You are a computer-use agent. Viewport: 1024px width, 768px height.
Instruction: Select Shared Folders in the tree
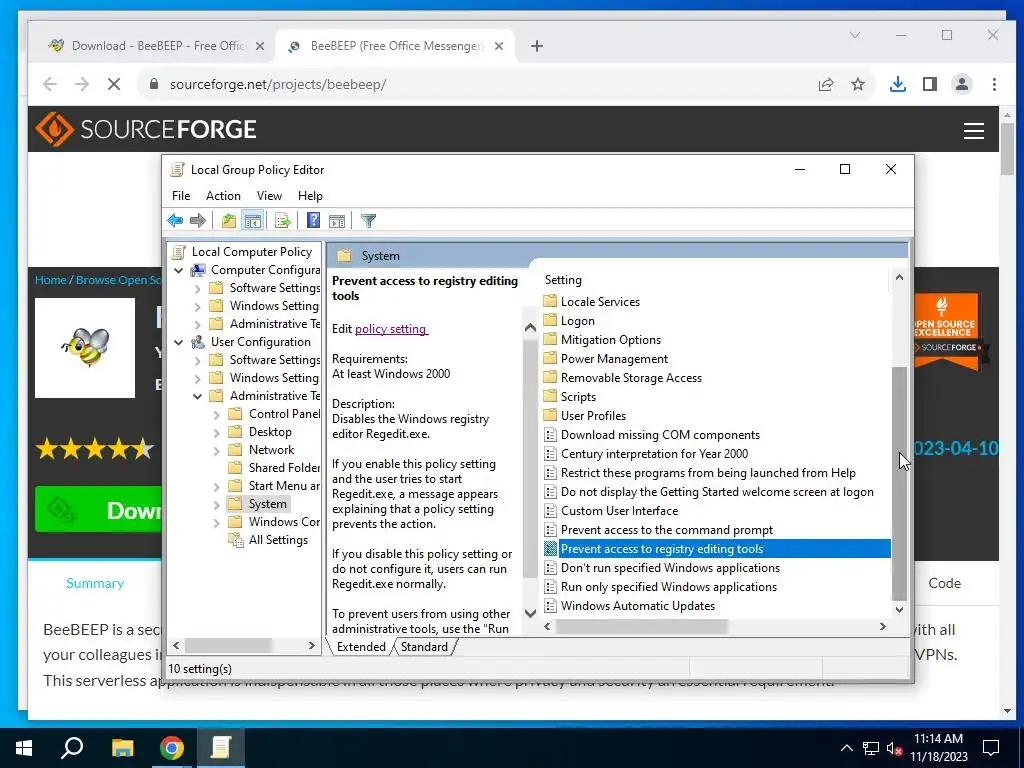[284, 468]
